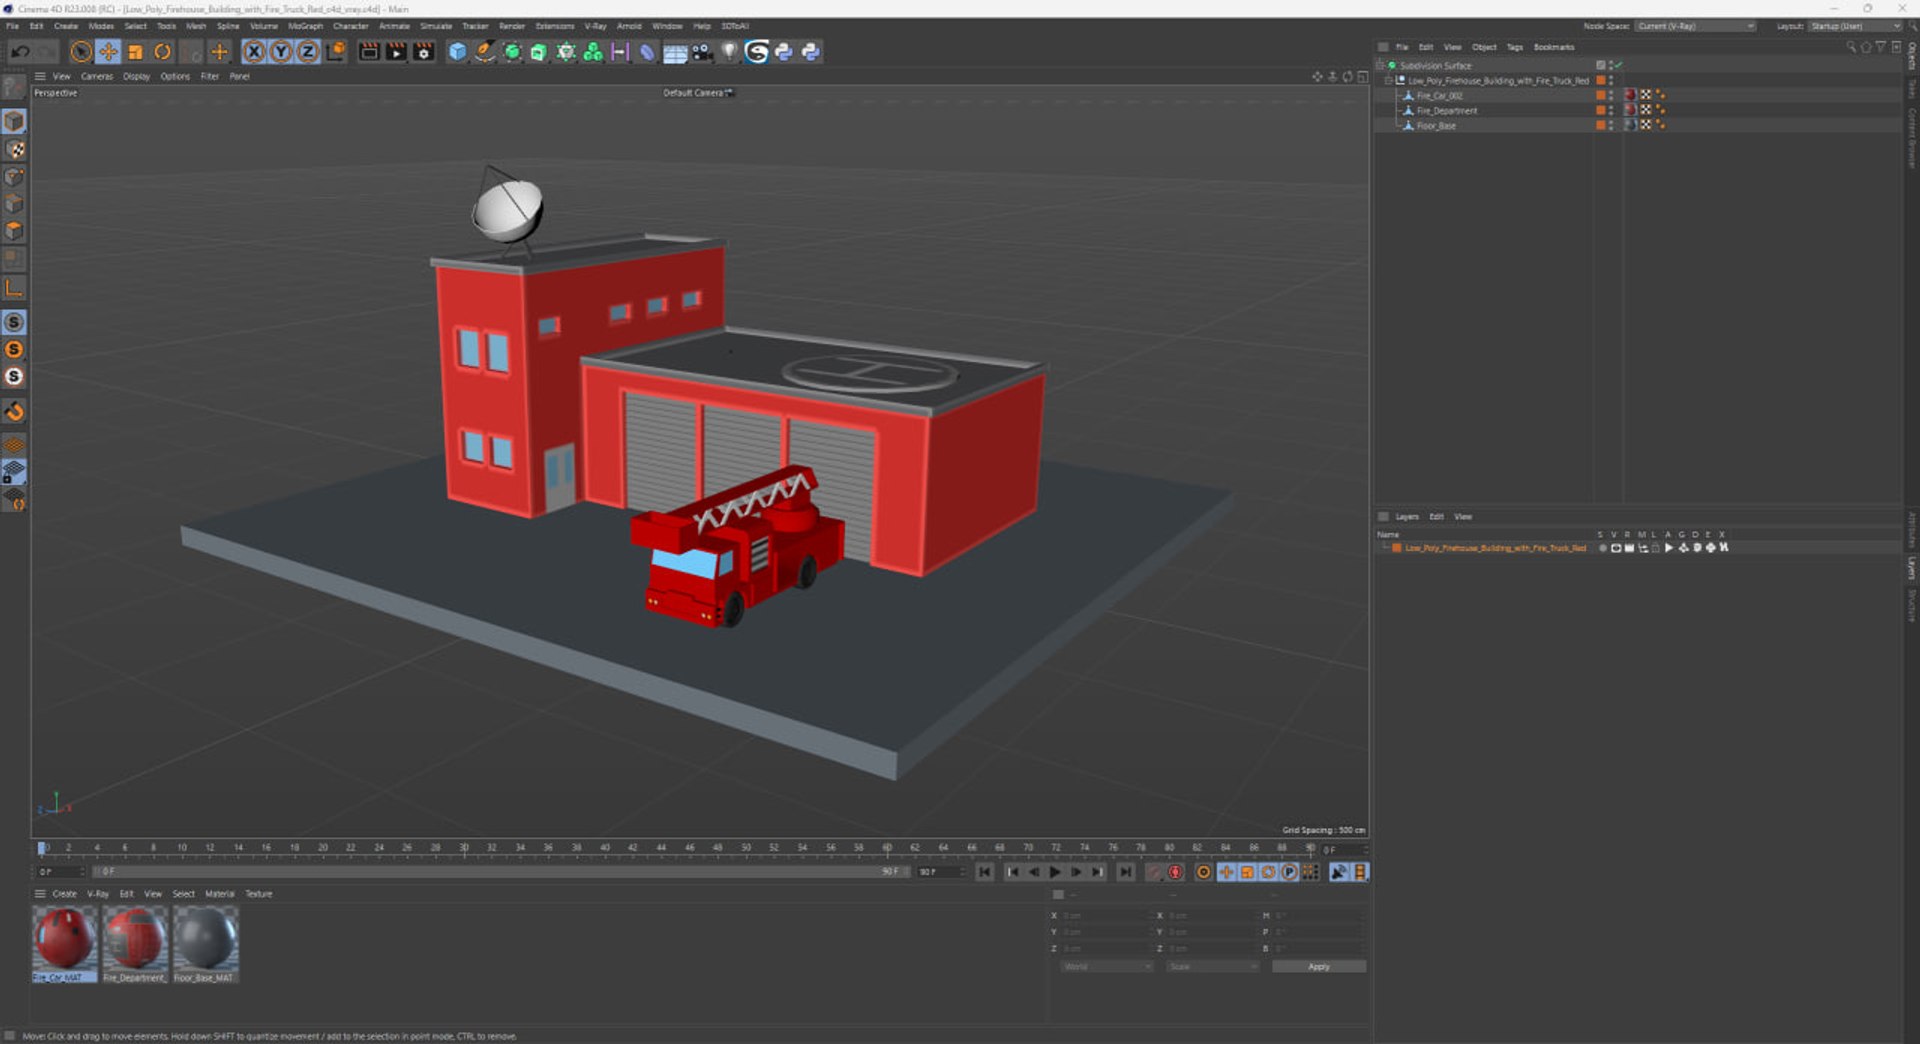1920x1044 pixels.
Task: Open Object Manager Tags menu
Action: click(x=1515, y=47)
